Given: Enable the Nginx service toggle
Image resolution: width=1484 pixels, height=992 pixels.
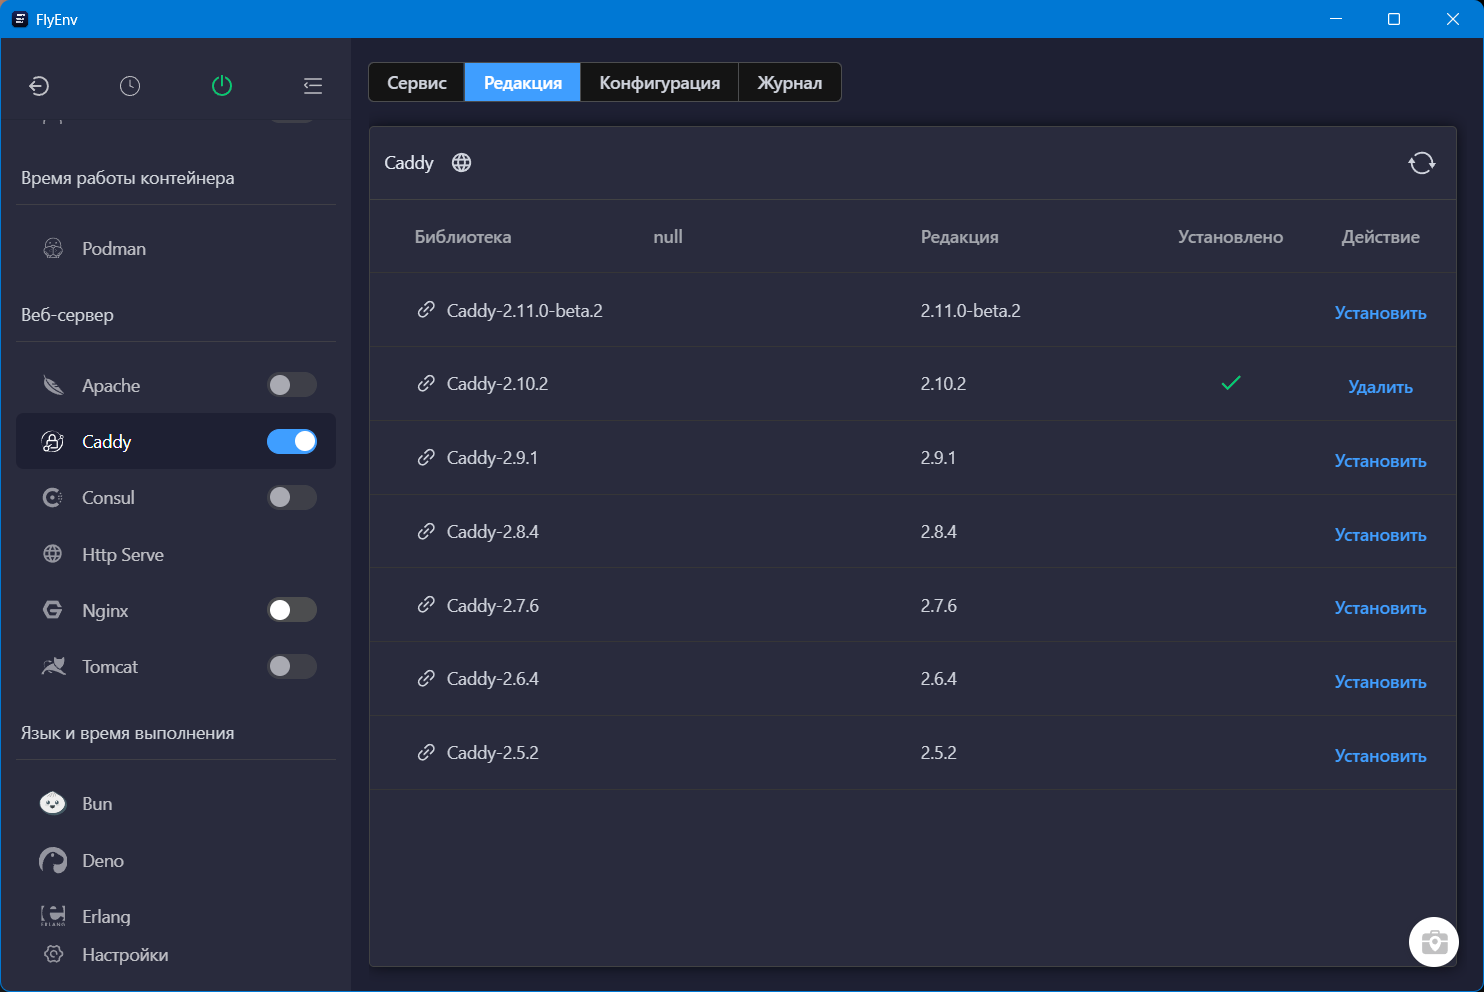Looking at the screenshot, I should [292, 610].
